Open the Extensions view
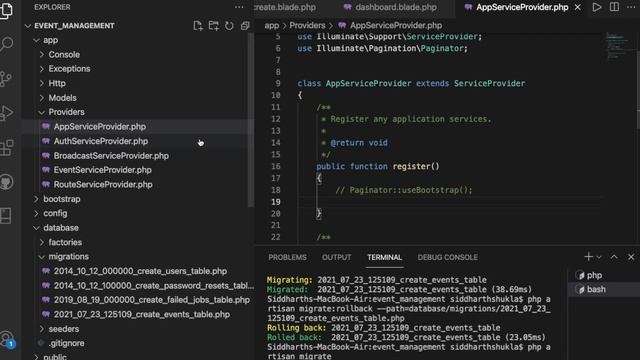 coord(7,147)
